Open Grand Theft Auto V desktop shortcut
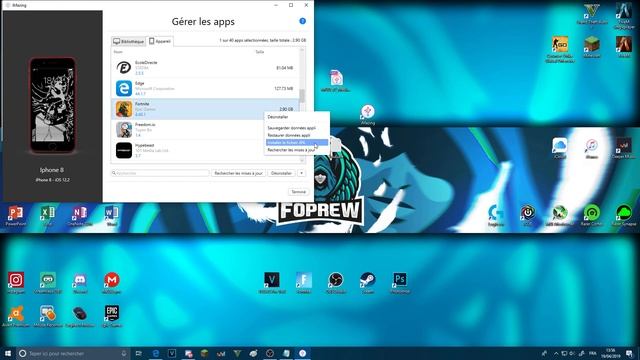This screenshot has height=360, width=640. (x=591, y=16)
